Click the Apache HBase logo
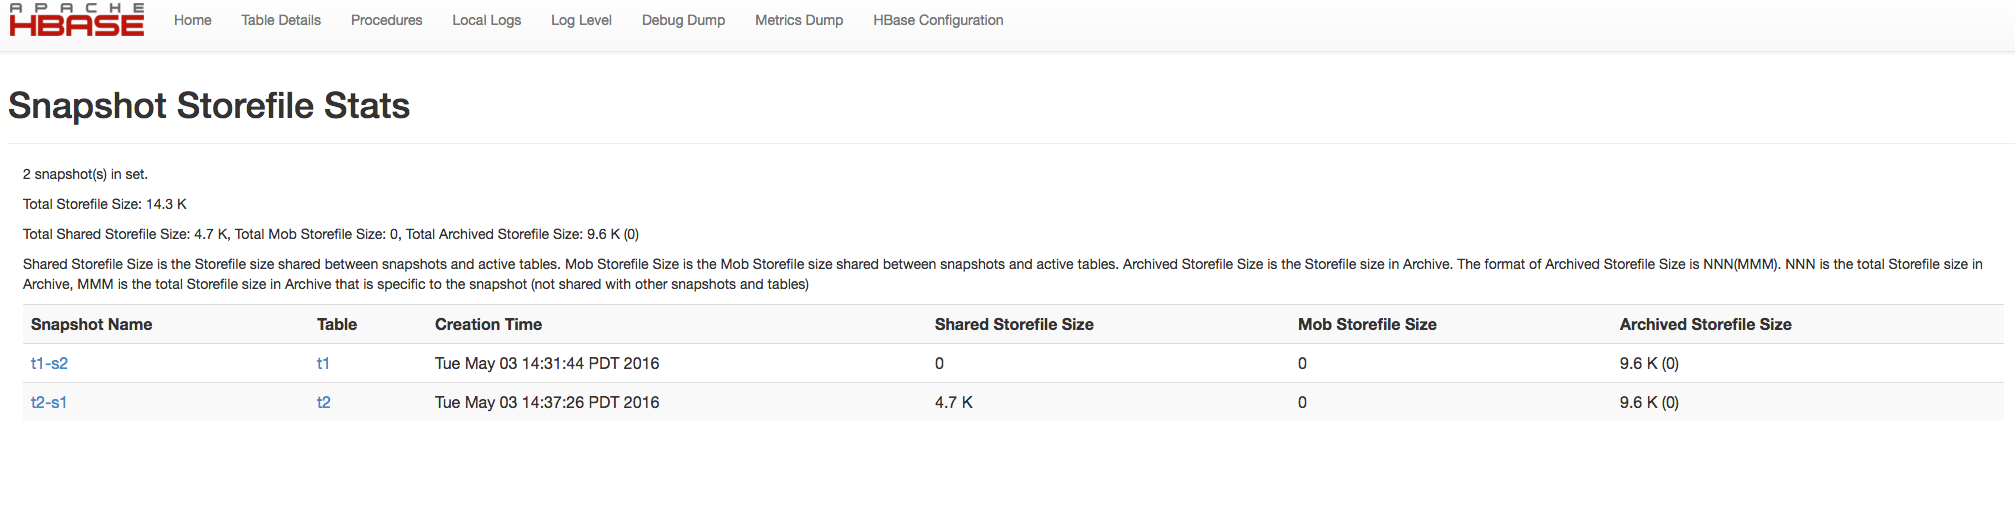Image resolution: width=2015 pixels, height=505 pixels. [77, 20]
